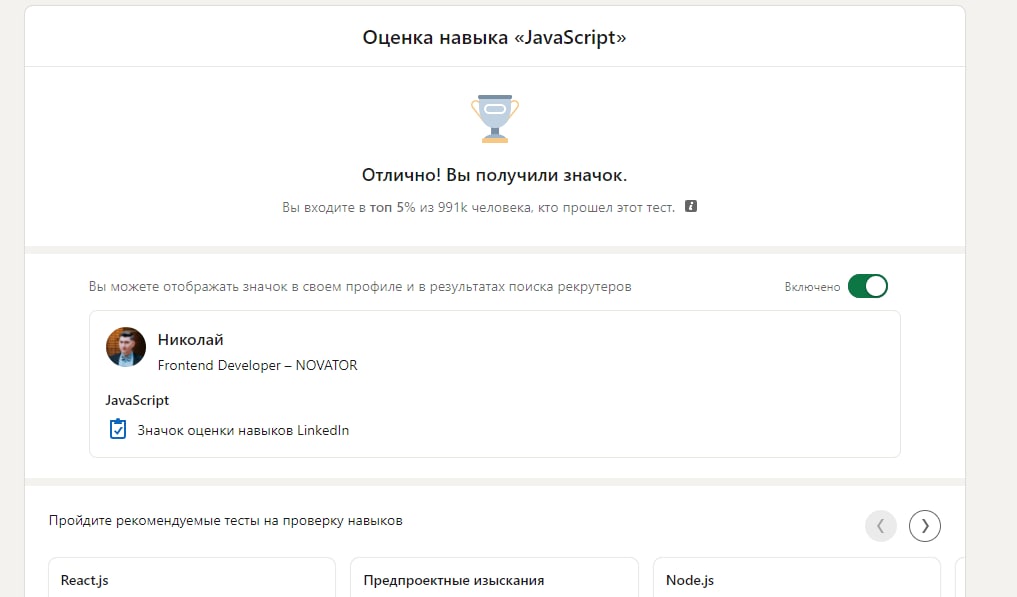
Task: Turn off the badge display toggle
Action: pyautogui.click(x=867, y=286)
